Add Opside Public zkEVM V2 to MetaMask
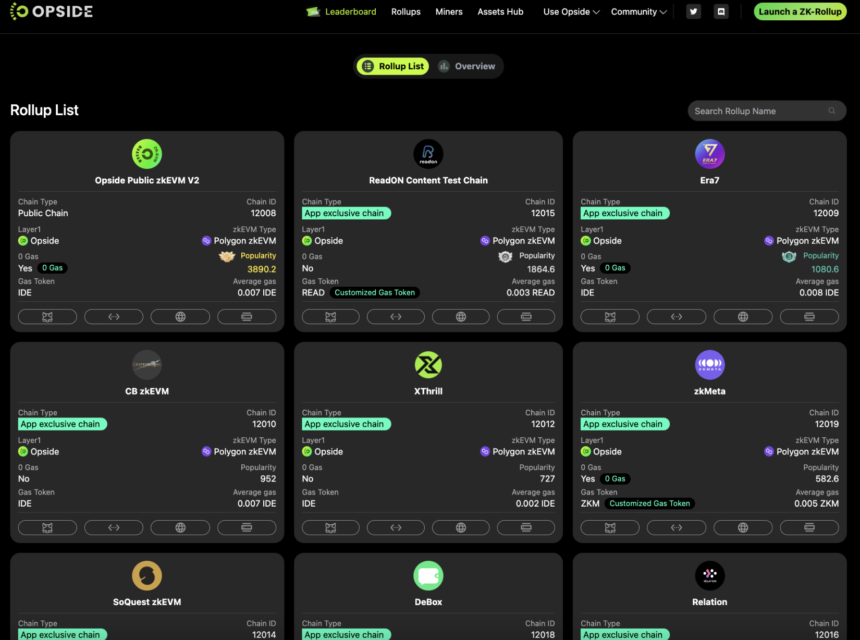Viewport: 860px width, 640px height. pyautogui.click(x=48, y=316)
